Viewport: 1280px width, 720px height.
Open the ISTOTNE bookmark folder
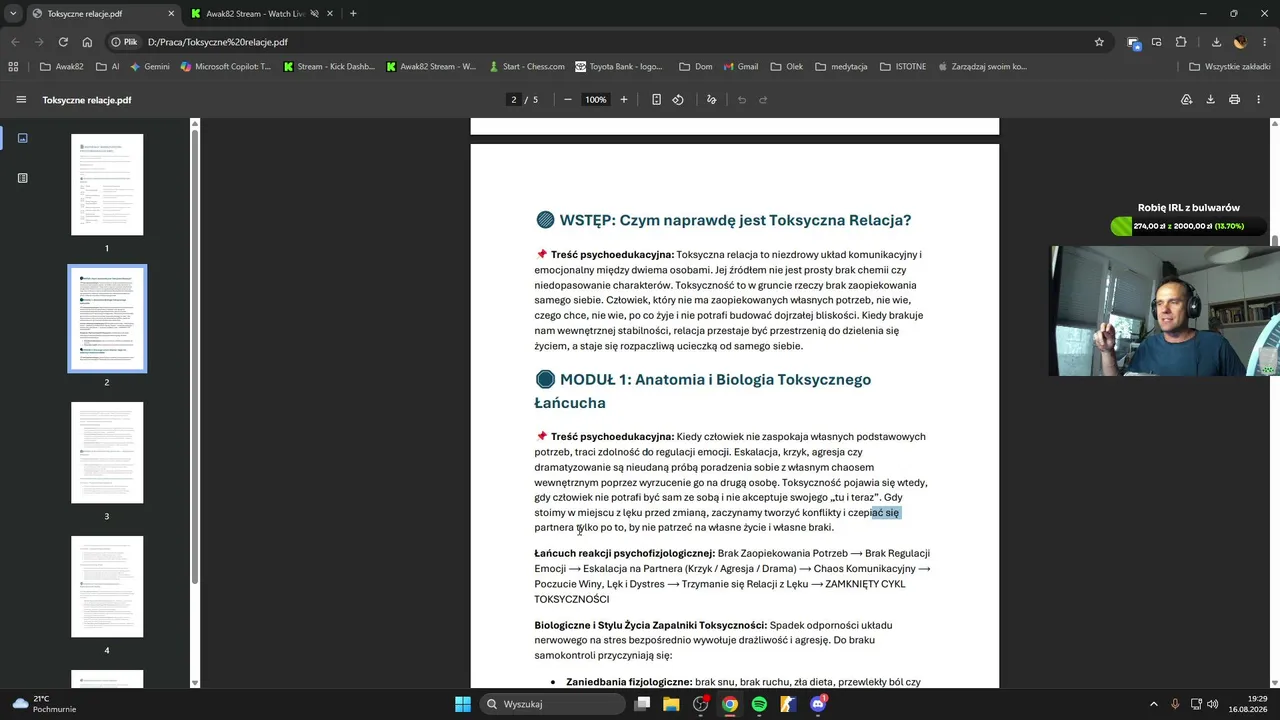pyautogui.click(x=903, y=67)
